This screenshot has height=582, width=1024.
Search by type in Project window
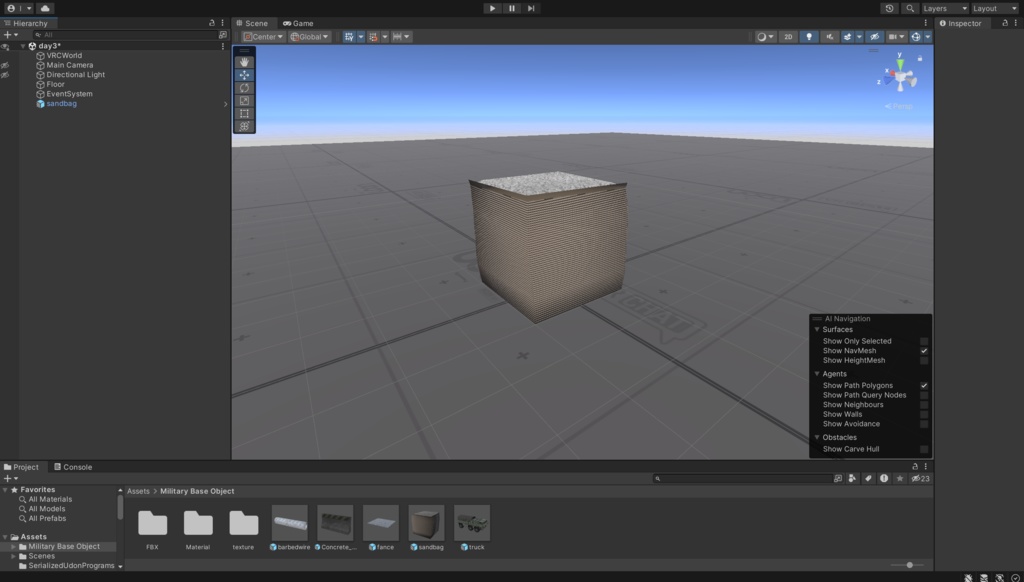click(852, 479)
